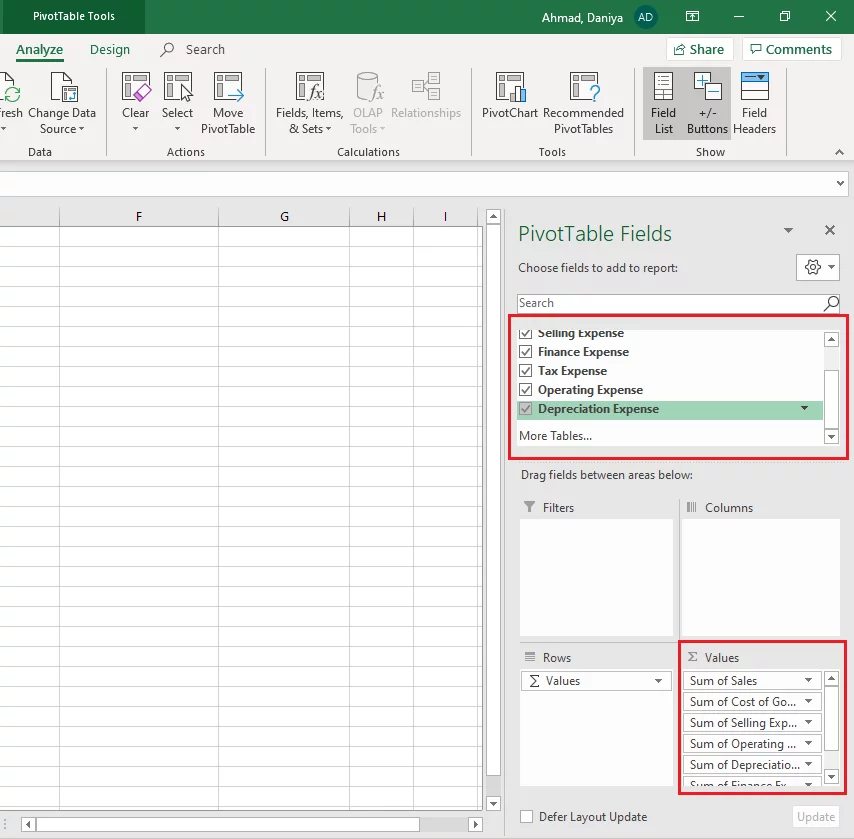Uncheck the Tax Expense field

pos(525,371)
